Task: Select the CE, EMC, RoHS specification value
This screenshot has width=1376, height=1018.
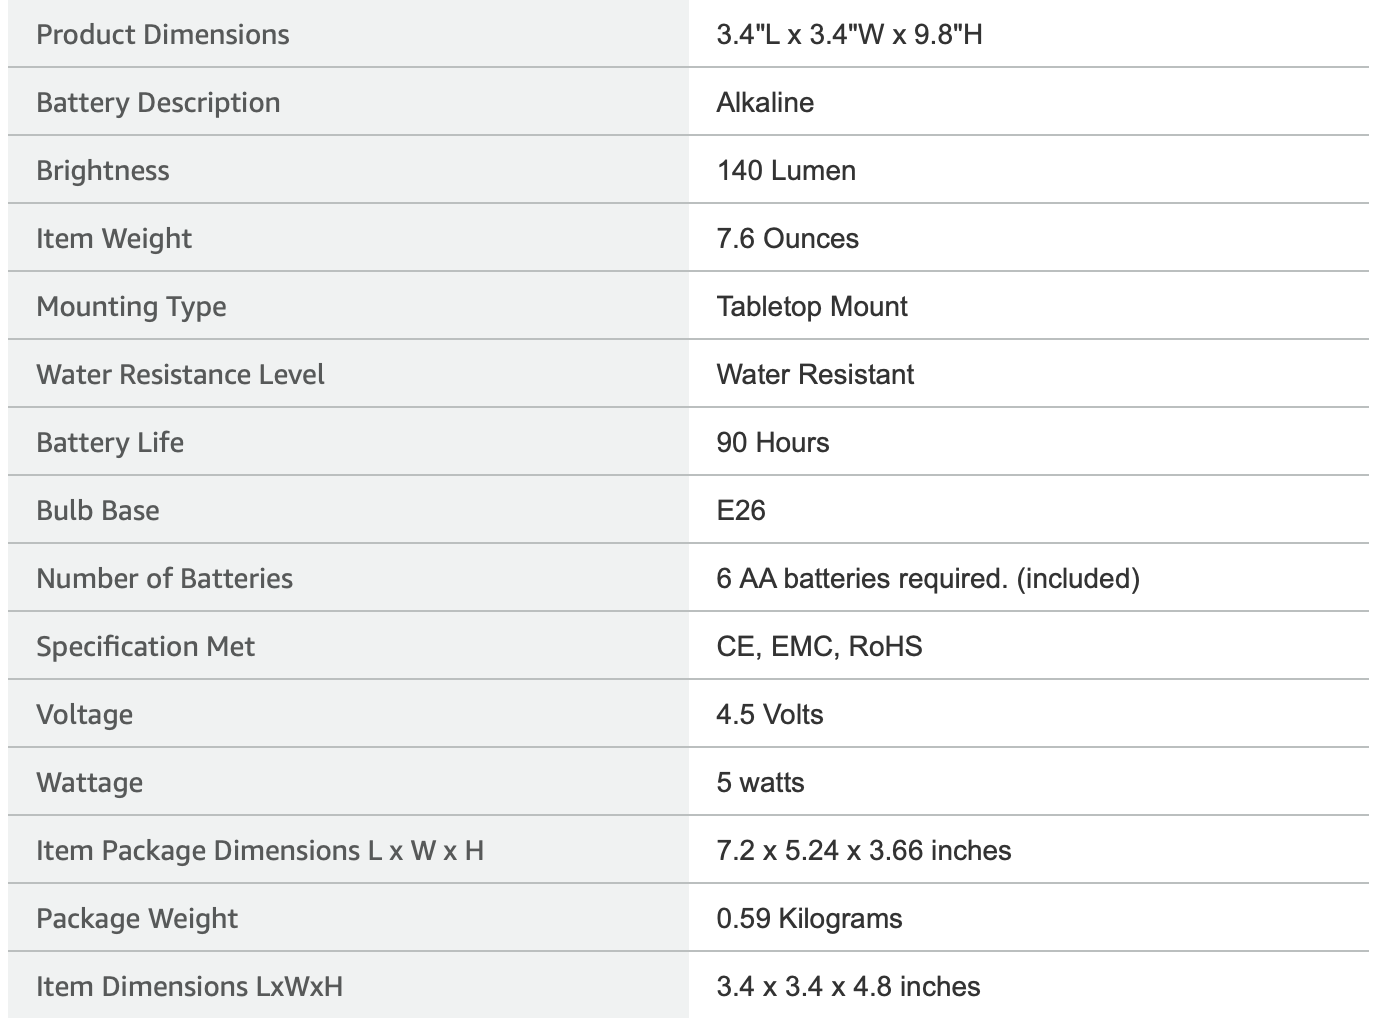Action: pos(819,647)
